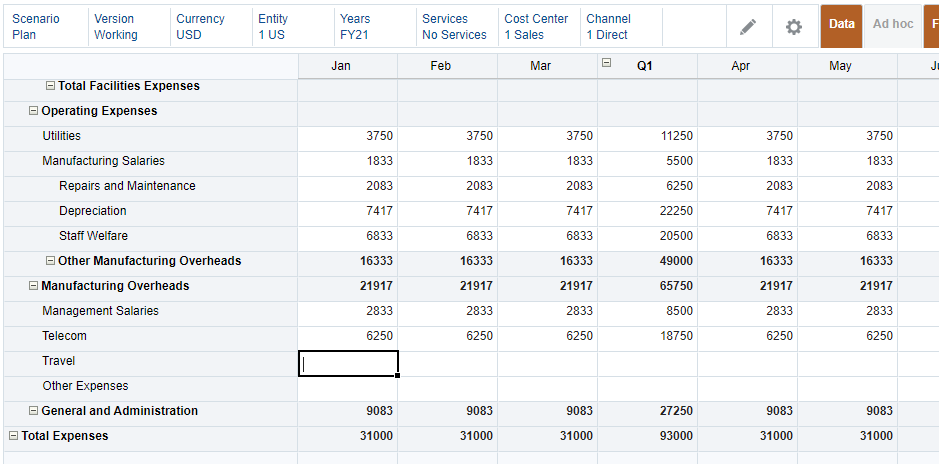Select the Feb column header

click(x=447, y=66)
